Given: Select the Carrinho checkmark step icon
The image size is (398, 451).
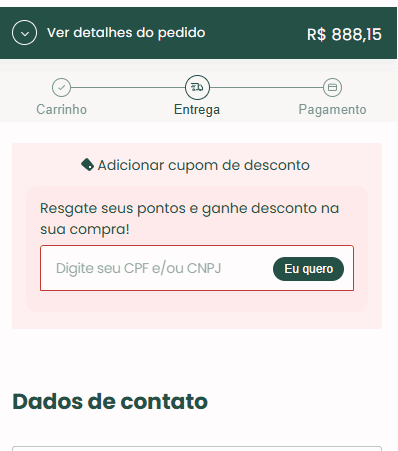Looking at the screenshot, I should (x=61, y=87).
